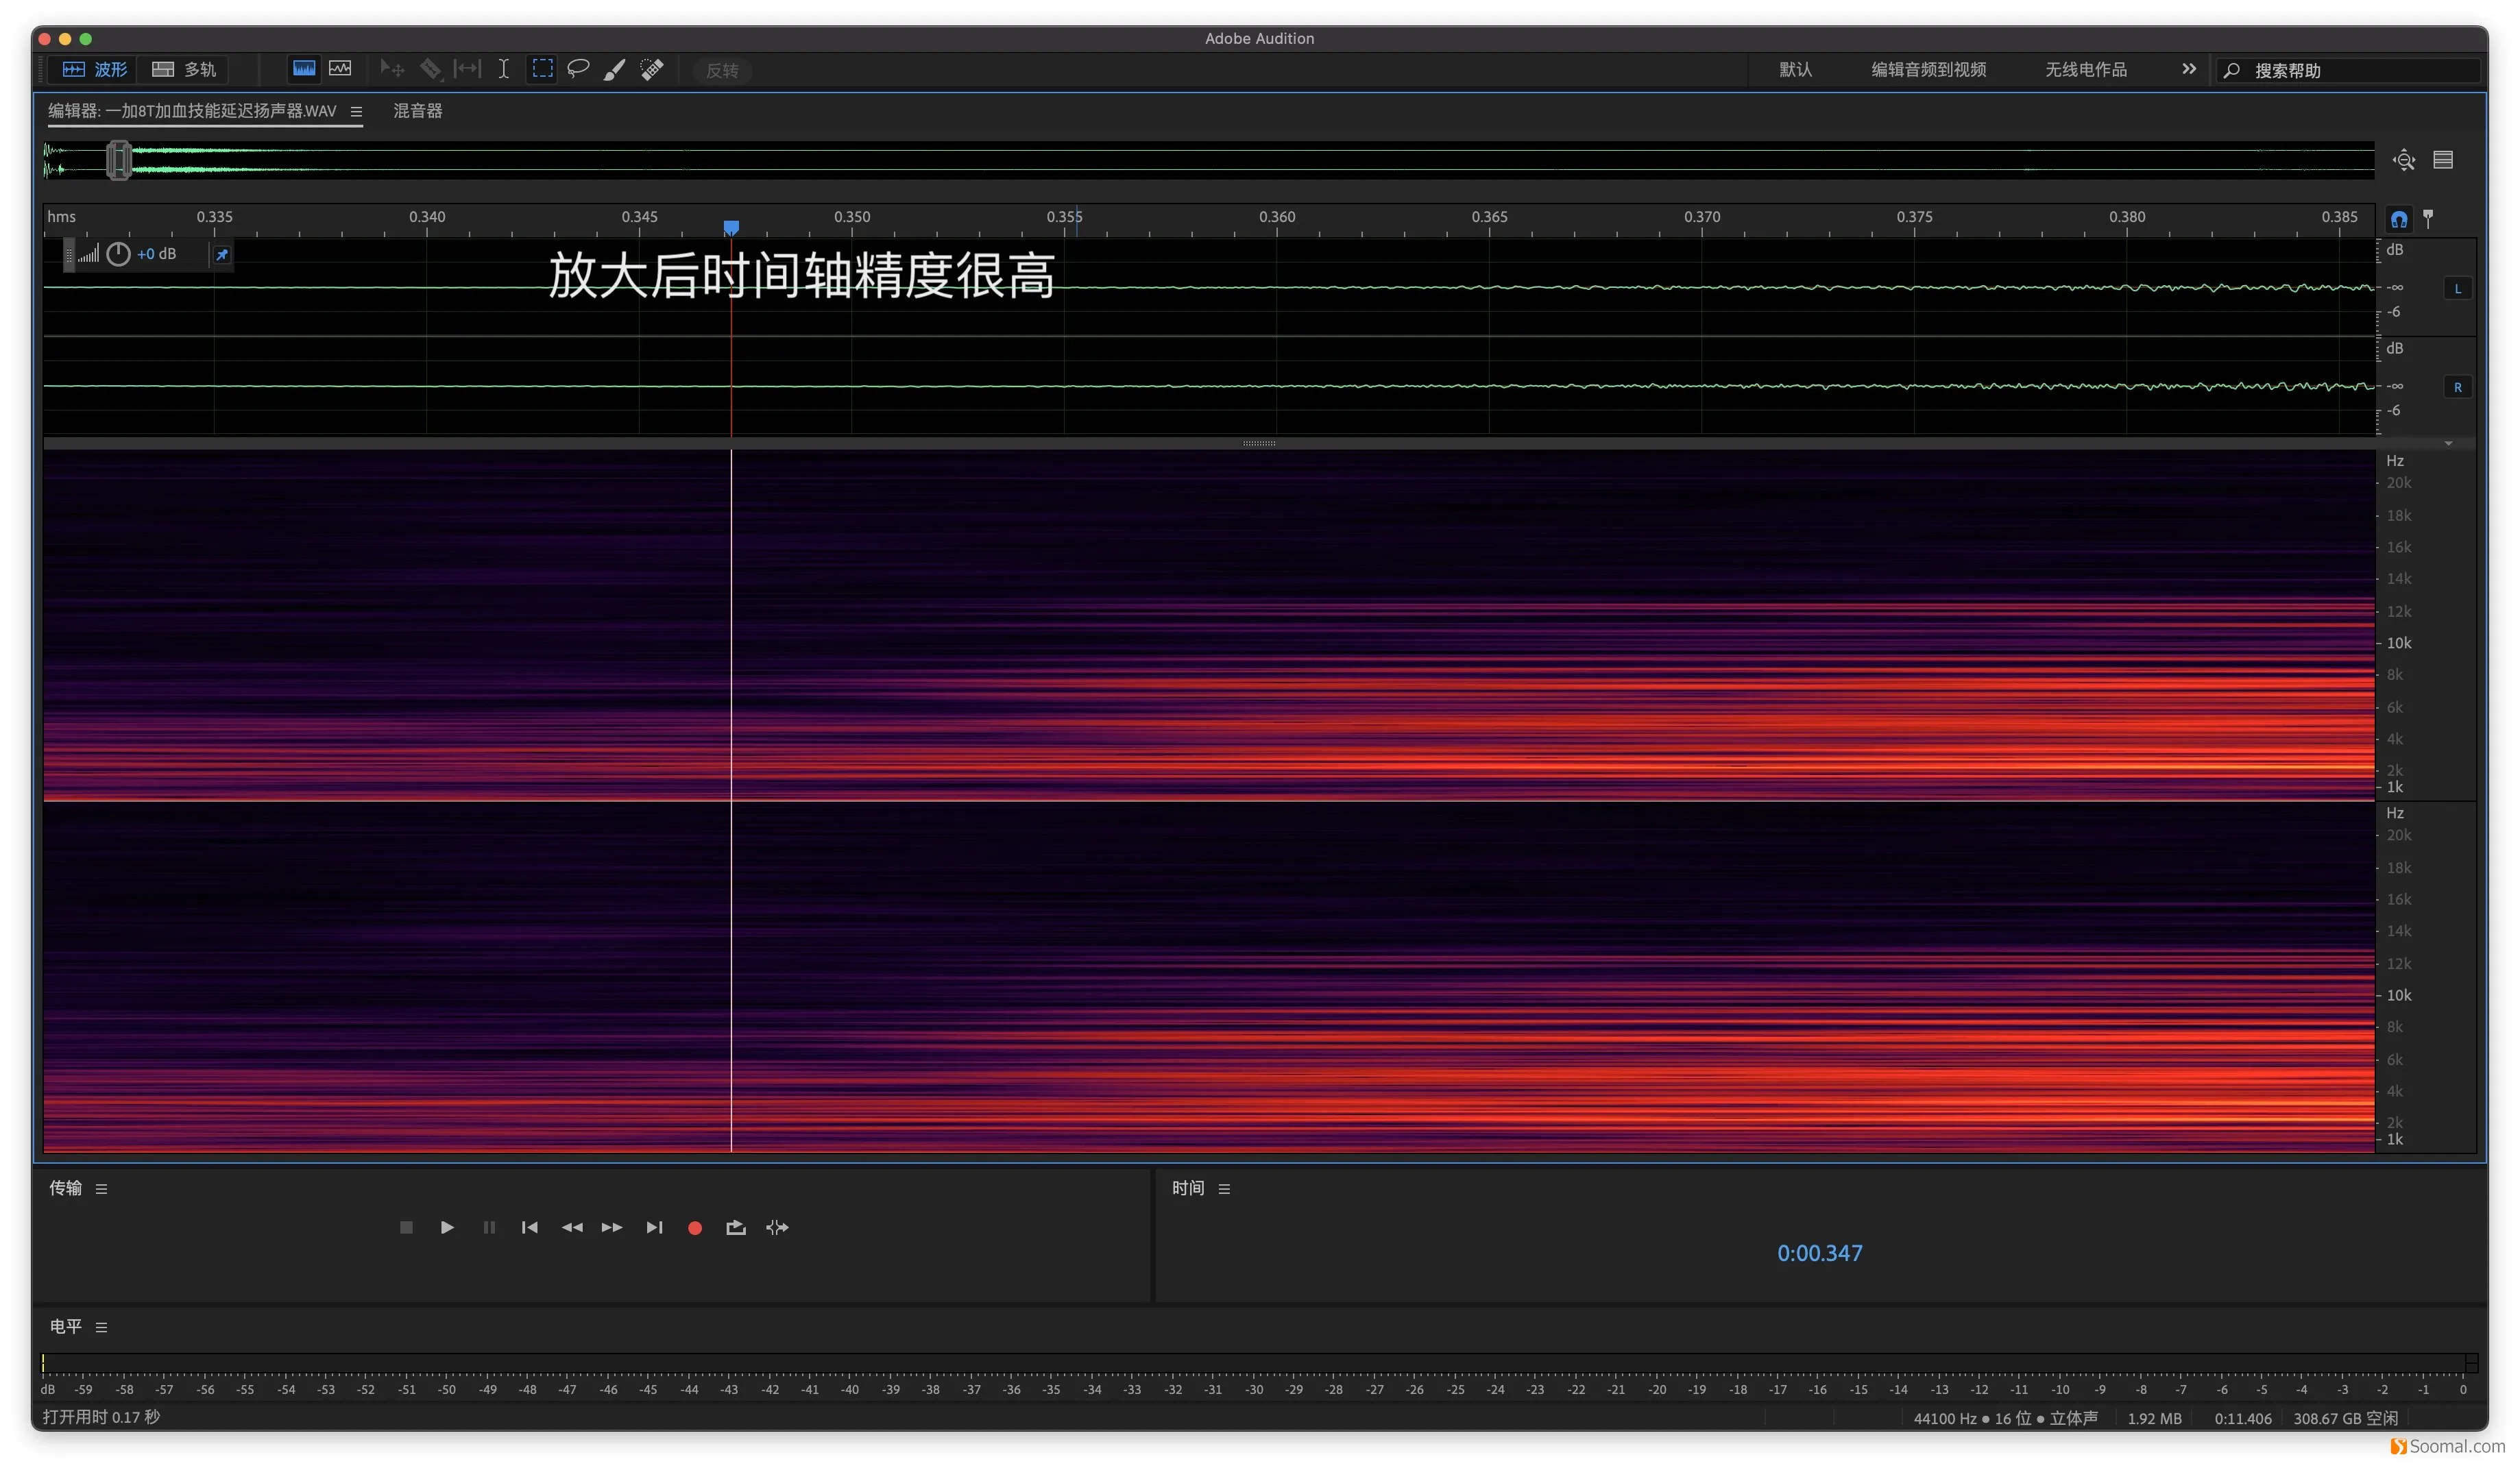Click the level meter bar
Screen dimensions: 2520x1468
click(x=1259, y=1363)
